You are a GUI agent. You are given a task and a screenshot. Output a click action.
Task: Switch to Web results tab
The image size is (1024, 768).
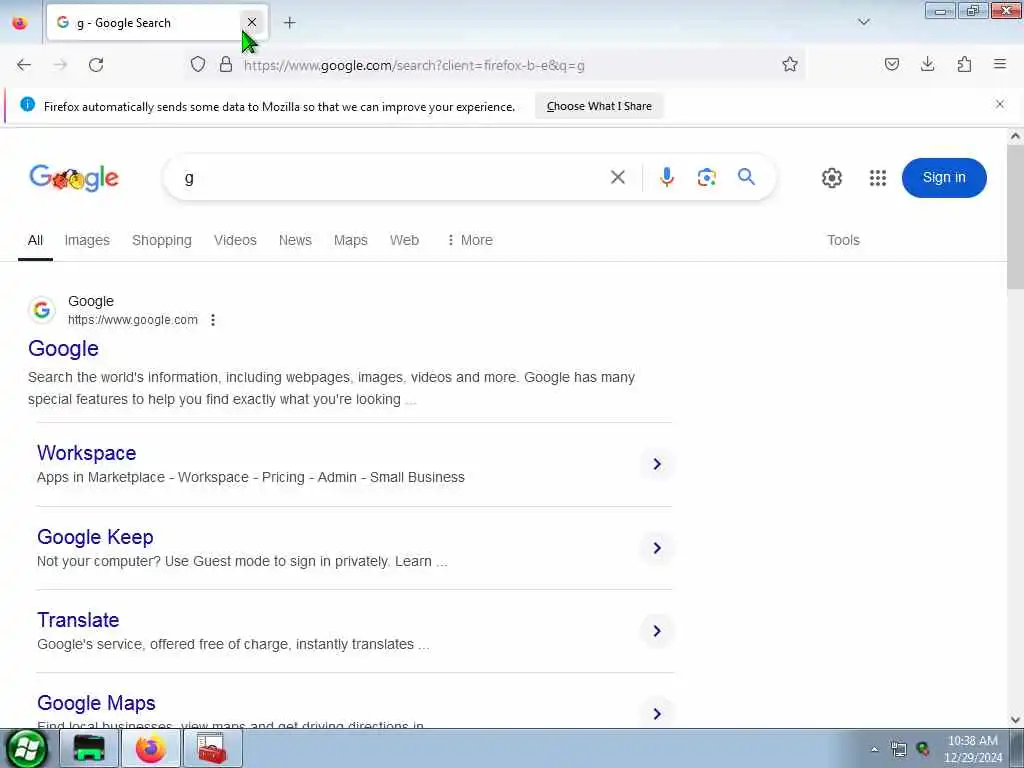click(x=404, y=240)
